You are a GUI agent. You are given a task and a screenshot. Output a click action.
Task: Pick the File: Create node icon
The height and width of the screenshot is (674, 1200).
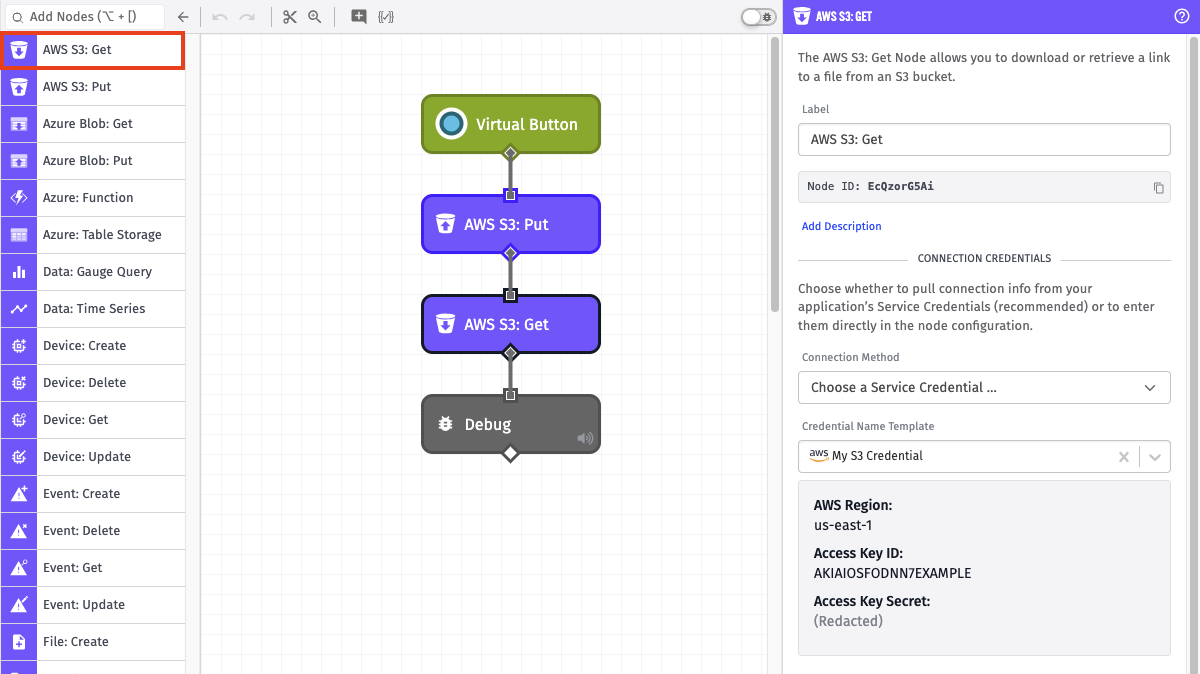(18, 642)
